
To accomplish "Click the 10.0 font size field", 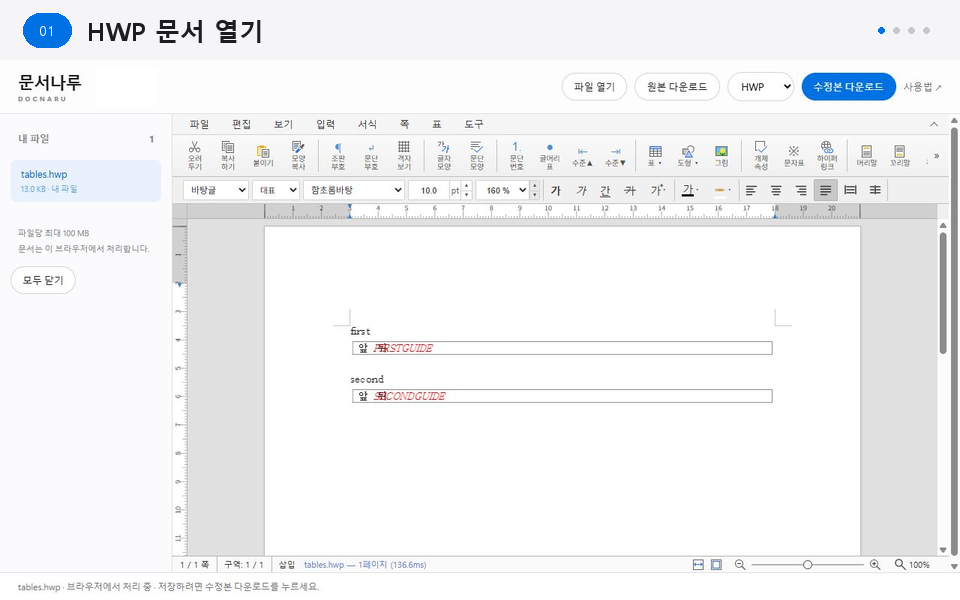I will click(x=429, y=190).
